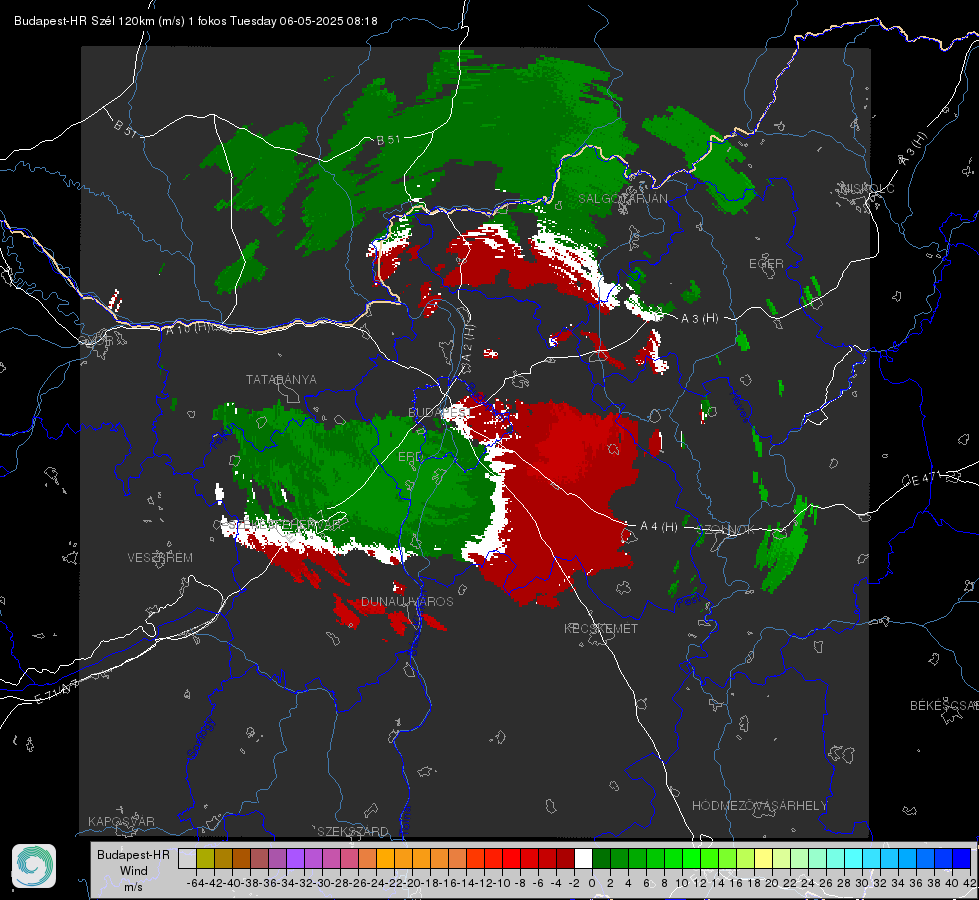This screenshot has height=900, width=979.
Task: Click the swirl logo beside the legend
Action: click(x=34, y=866)
